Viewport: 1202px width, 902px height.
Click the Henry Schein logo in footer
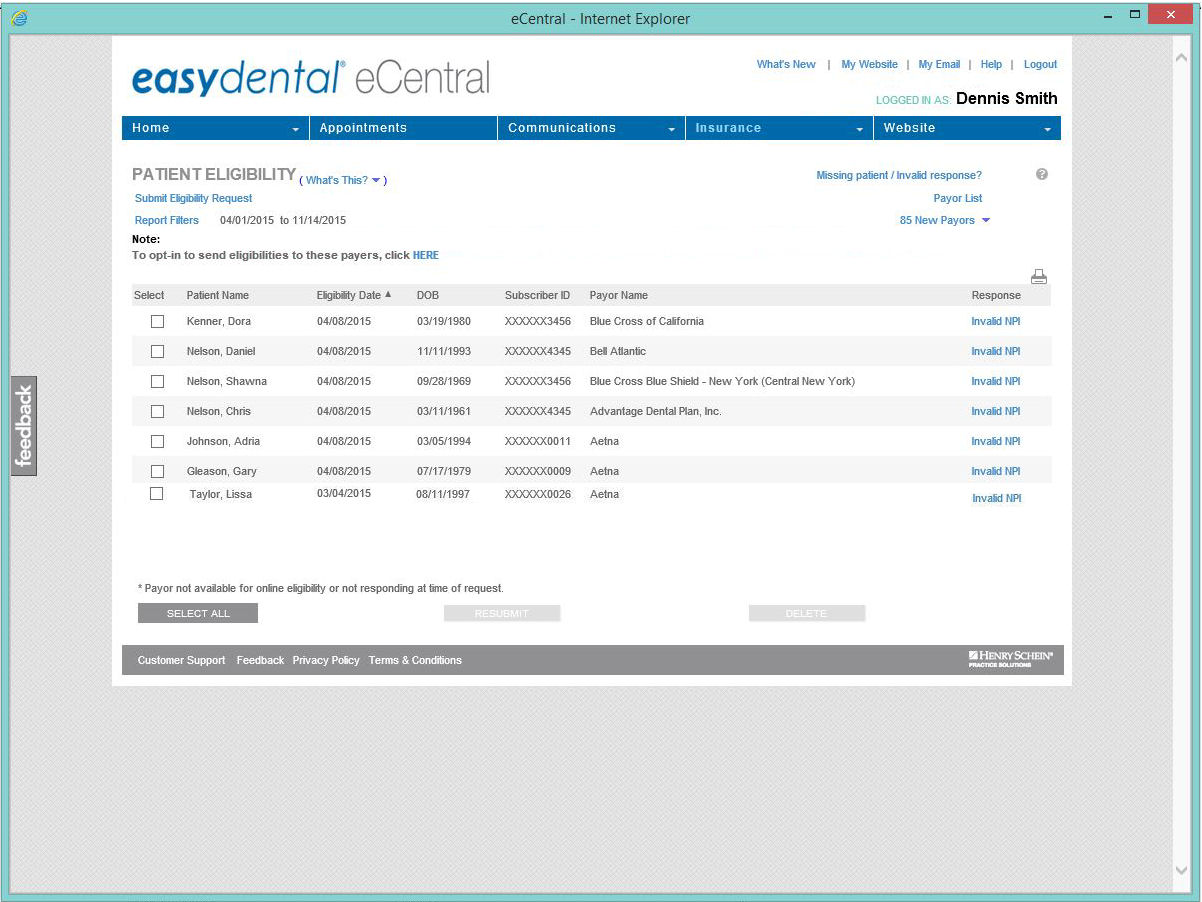[1010, 659]
